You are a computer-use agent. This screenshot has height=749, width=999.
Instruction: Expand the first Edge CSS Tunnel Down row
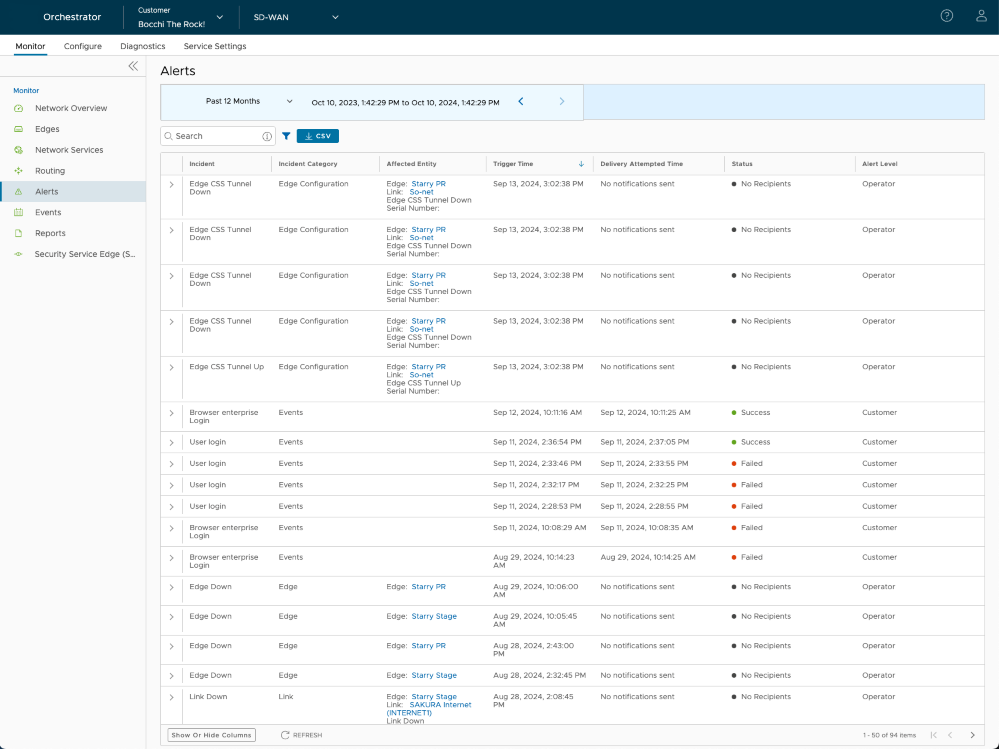171,185
